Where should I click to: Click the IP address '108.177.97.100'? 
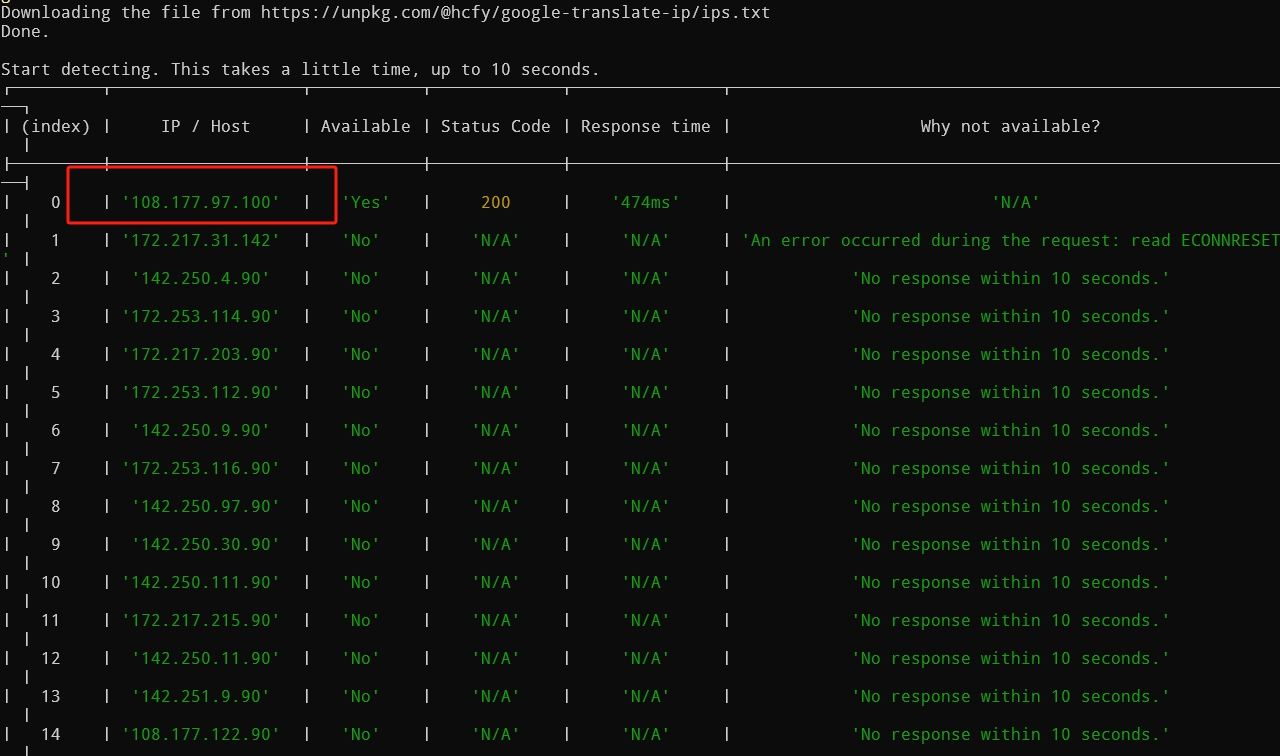201,202
